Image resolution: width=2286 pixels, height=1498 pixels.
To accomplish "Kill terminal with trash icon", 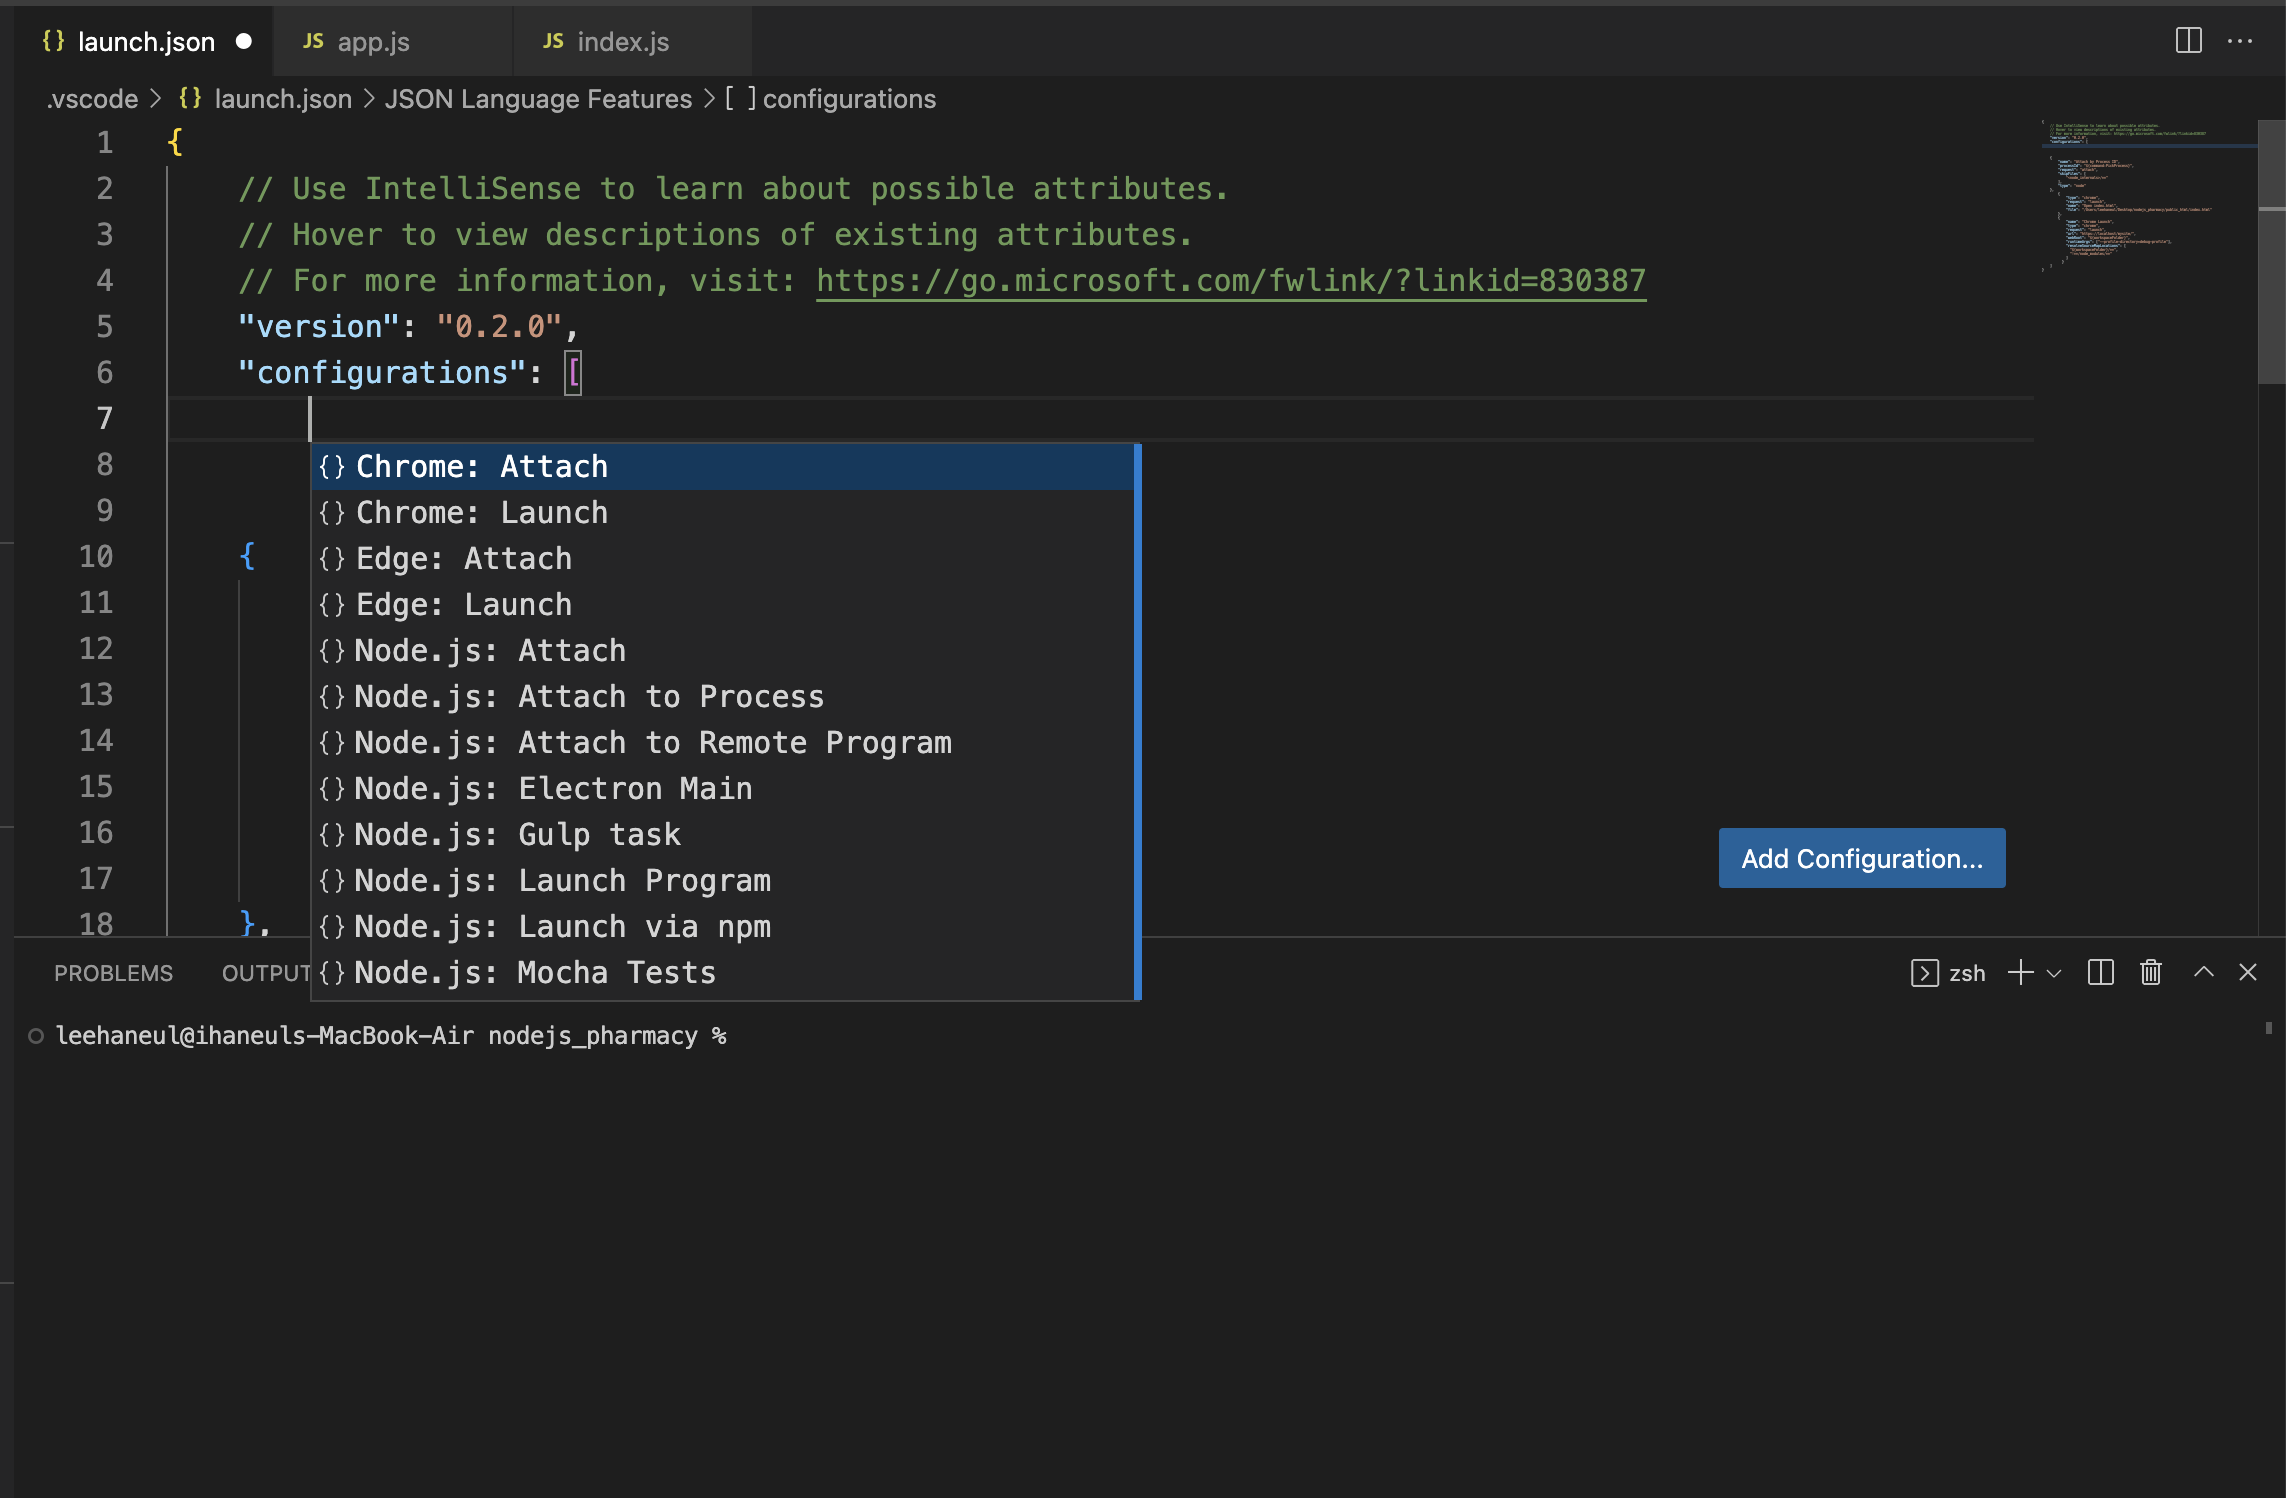I will 2151,972.
